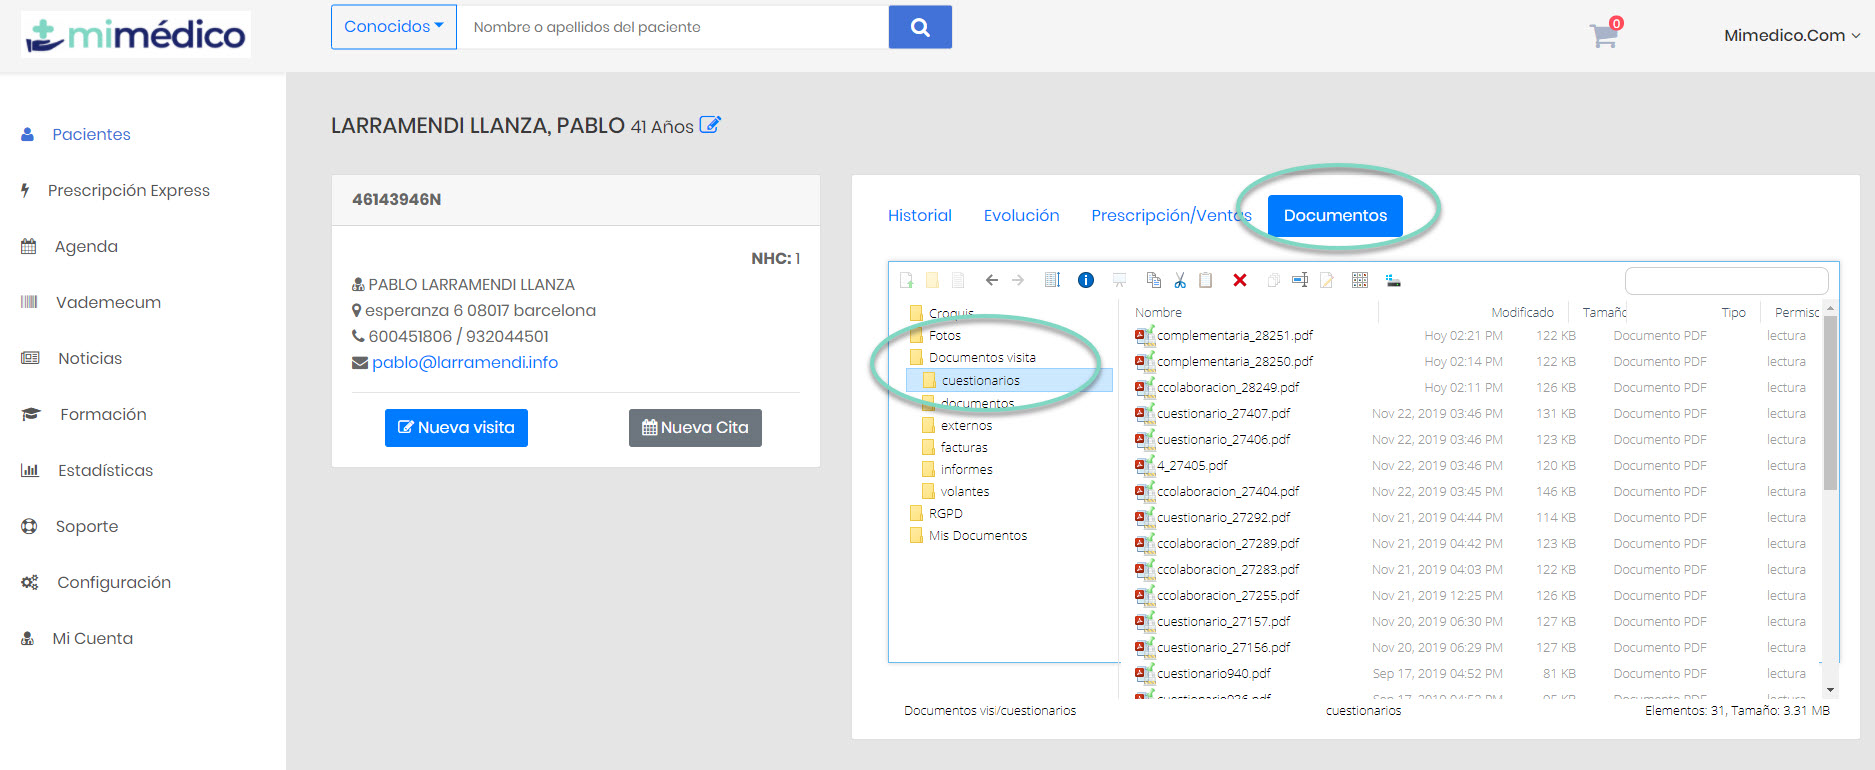Switch to the Historial tab
The image size is (1875, 770).
point(919,216)
